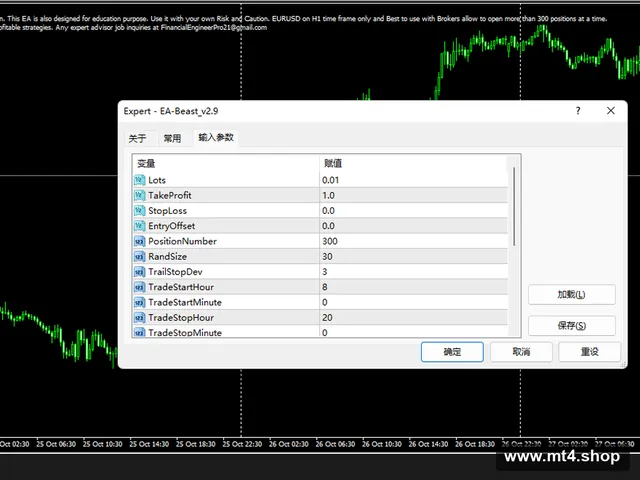Click the TrailStopDev integer icon

tap(140, 272)
